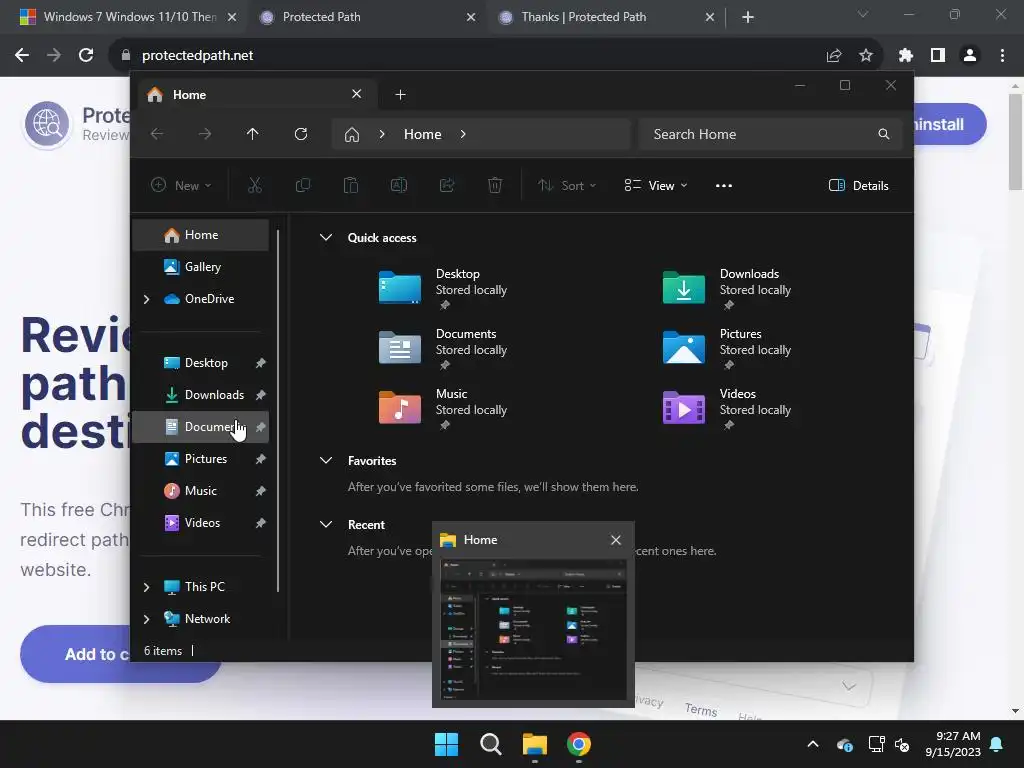Viewport: 1024px width, 768px height.
Task: Click the chevron after Home in address bar
Action: coord(463,134)
